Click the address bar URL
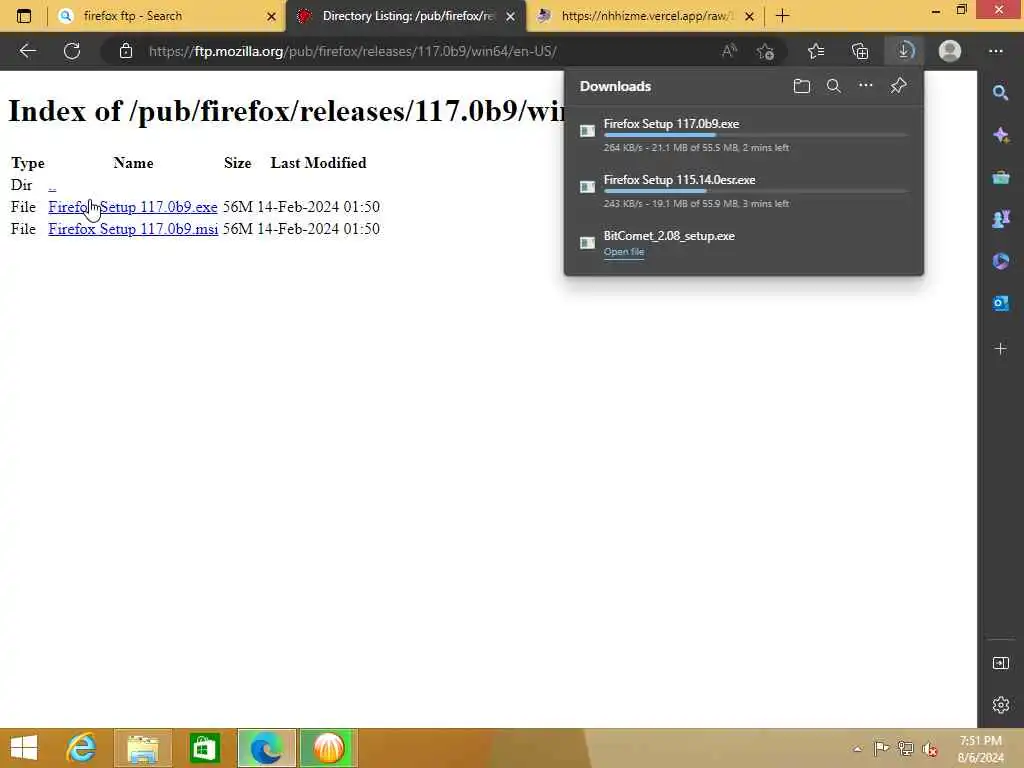This screenshot has height=768, width=1024. (x=353, y=51)
